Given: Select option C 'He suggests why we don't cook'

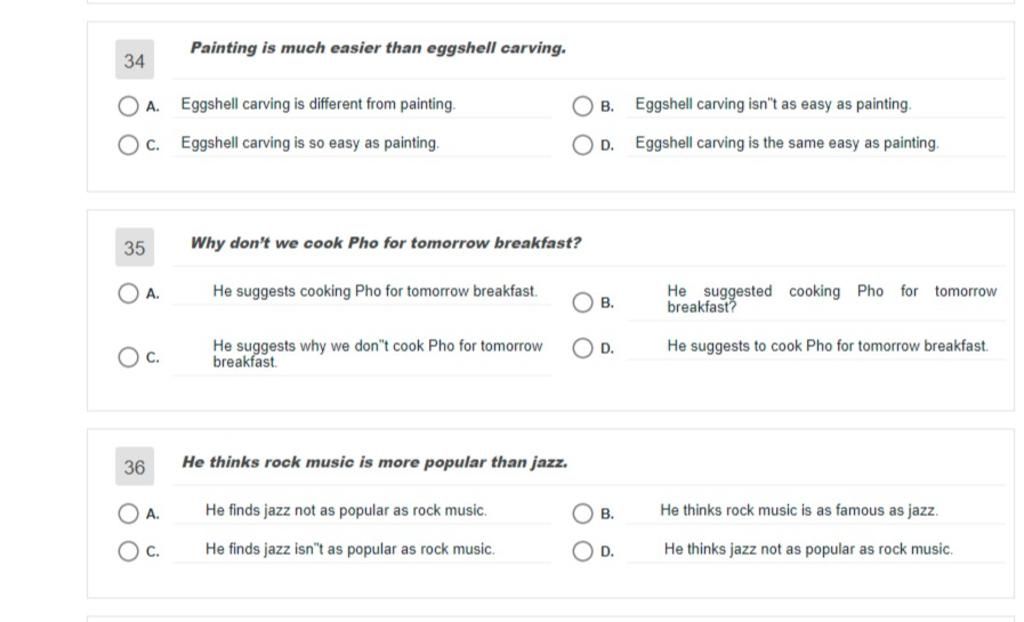Looking at the screenshot, I should [x=128, y=357].
